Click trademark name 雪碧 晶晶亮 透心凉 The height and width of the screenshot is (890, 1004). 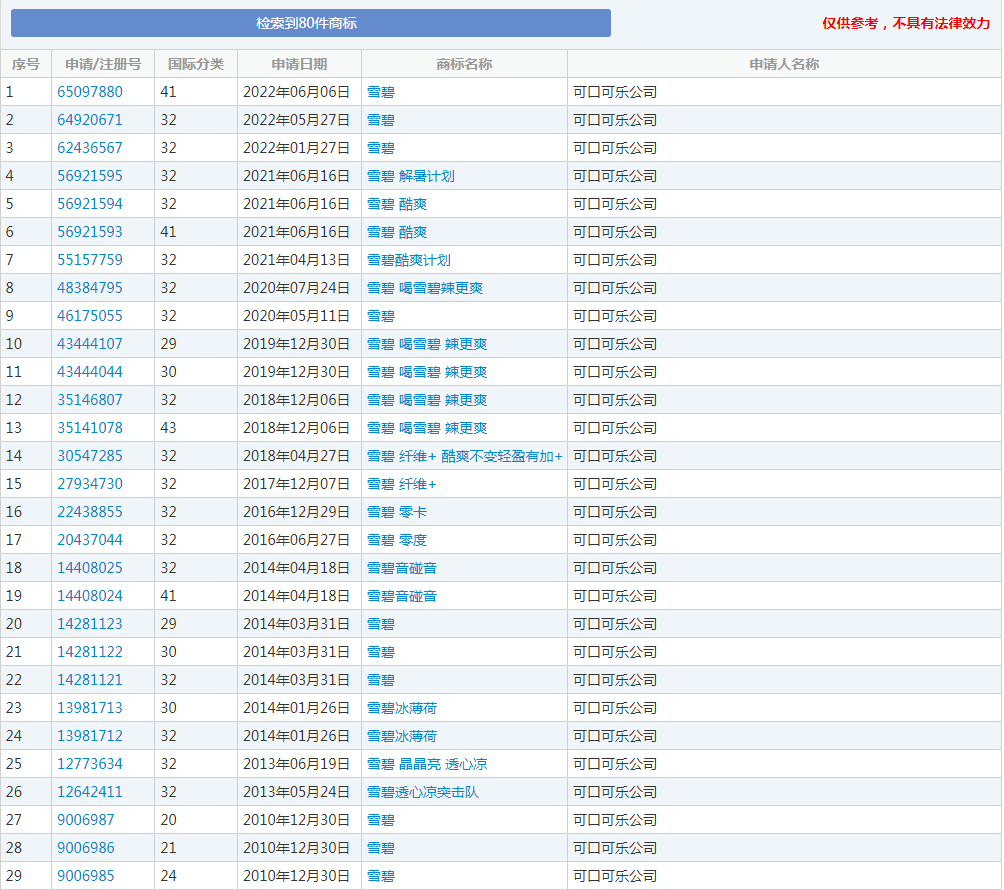[427, 765]
